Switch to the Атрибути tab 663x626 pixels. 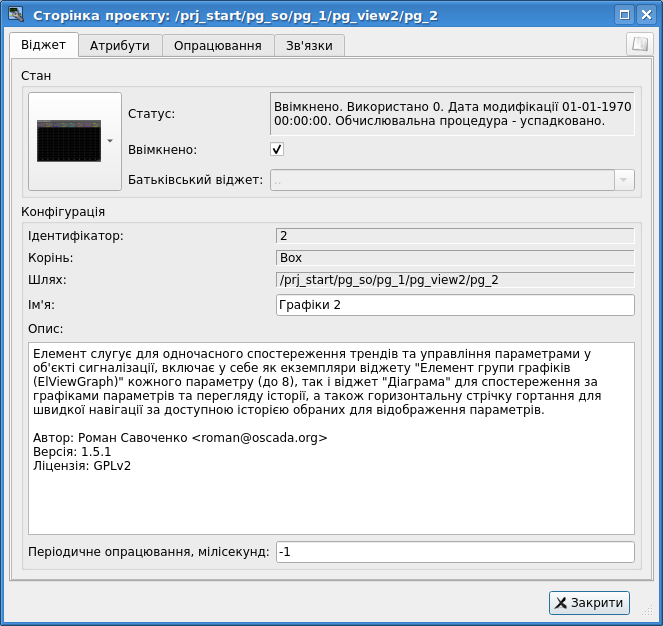[120, 46]
